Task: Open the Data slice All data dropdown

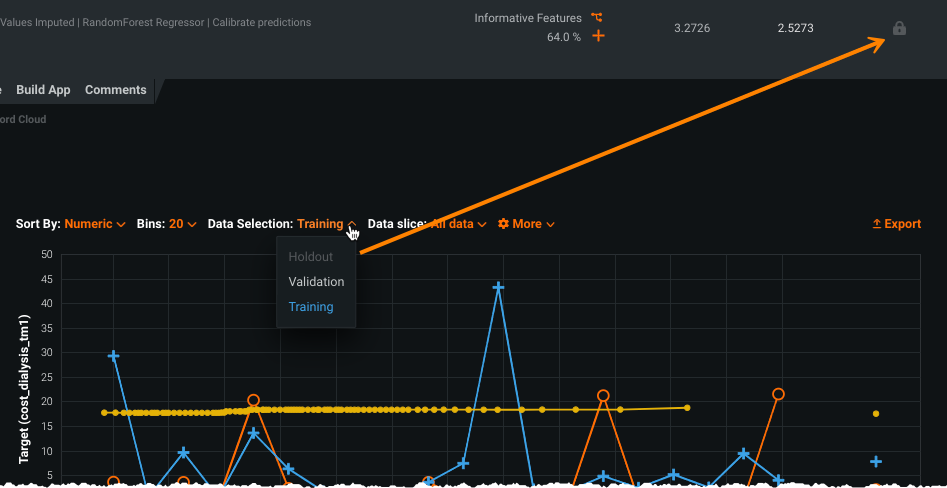Action: click(458, 224)
